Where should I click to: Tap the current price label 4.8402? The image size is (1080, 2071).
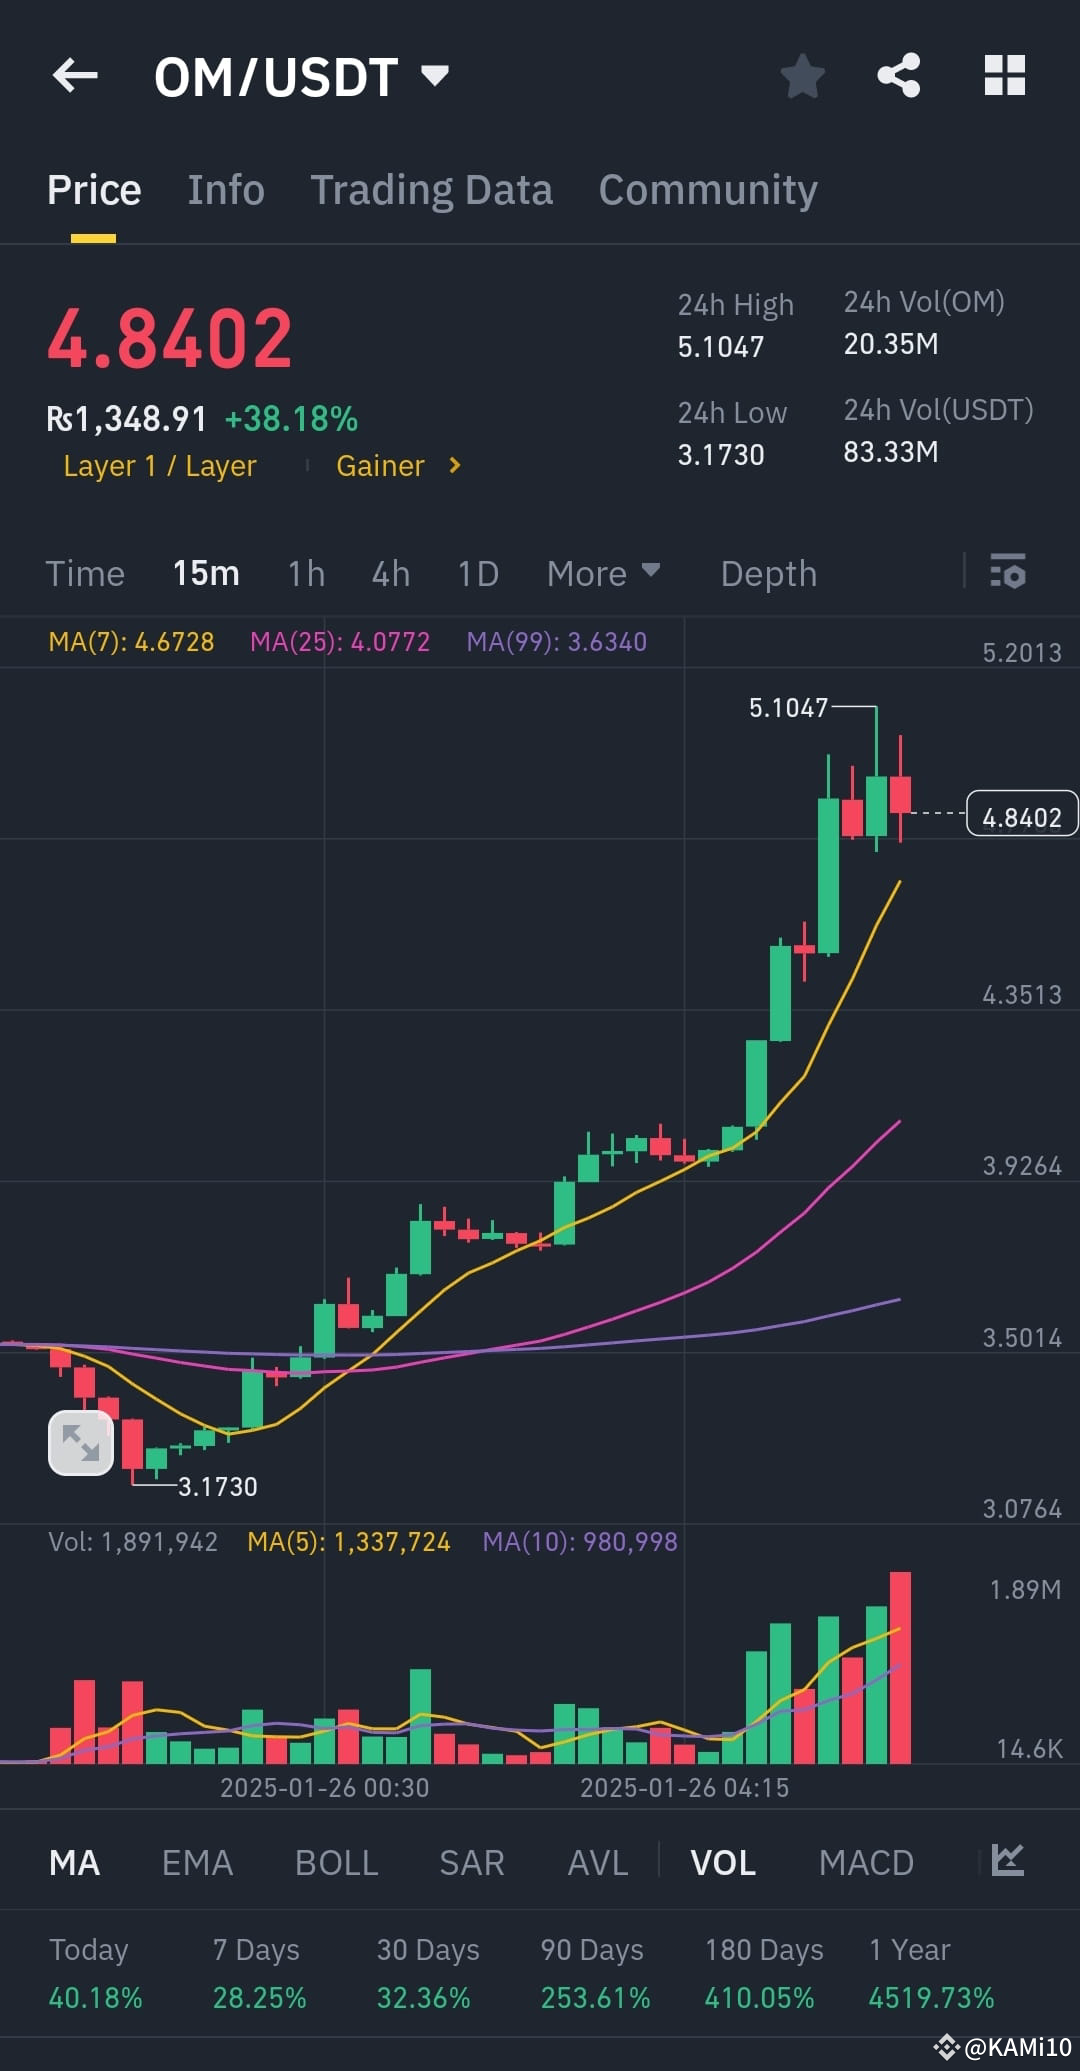click(x=1021, y=815)
